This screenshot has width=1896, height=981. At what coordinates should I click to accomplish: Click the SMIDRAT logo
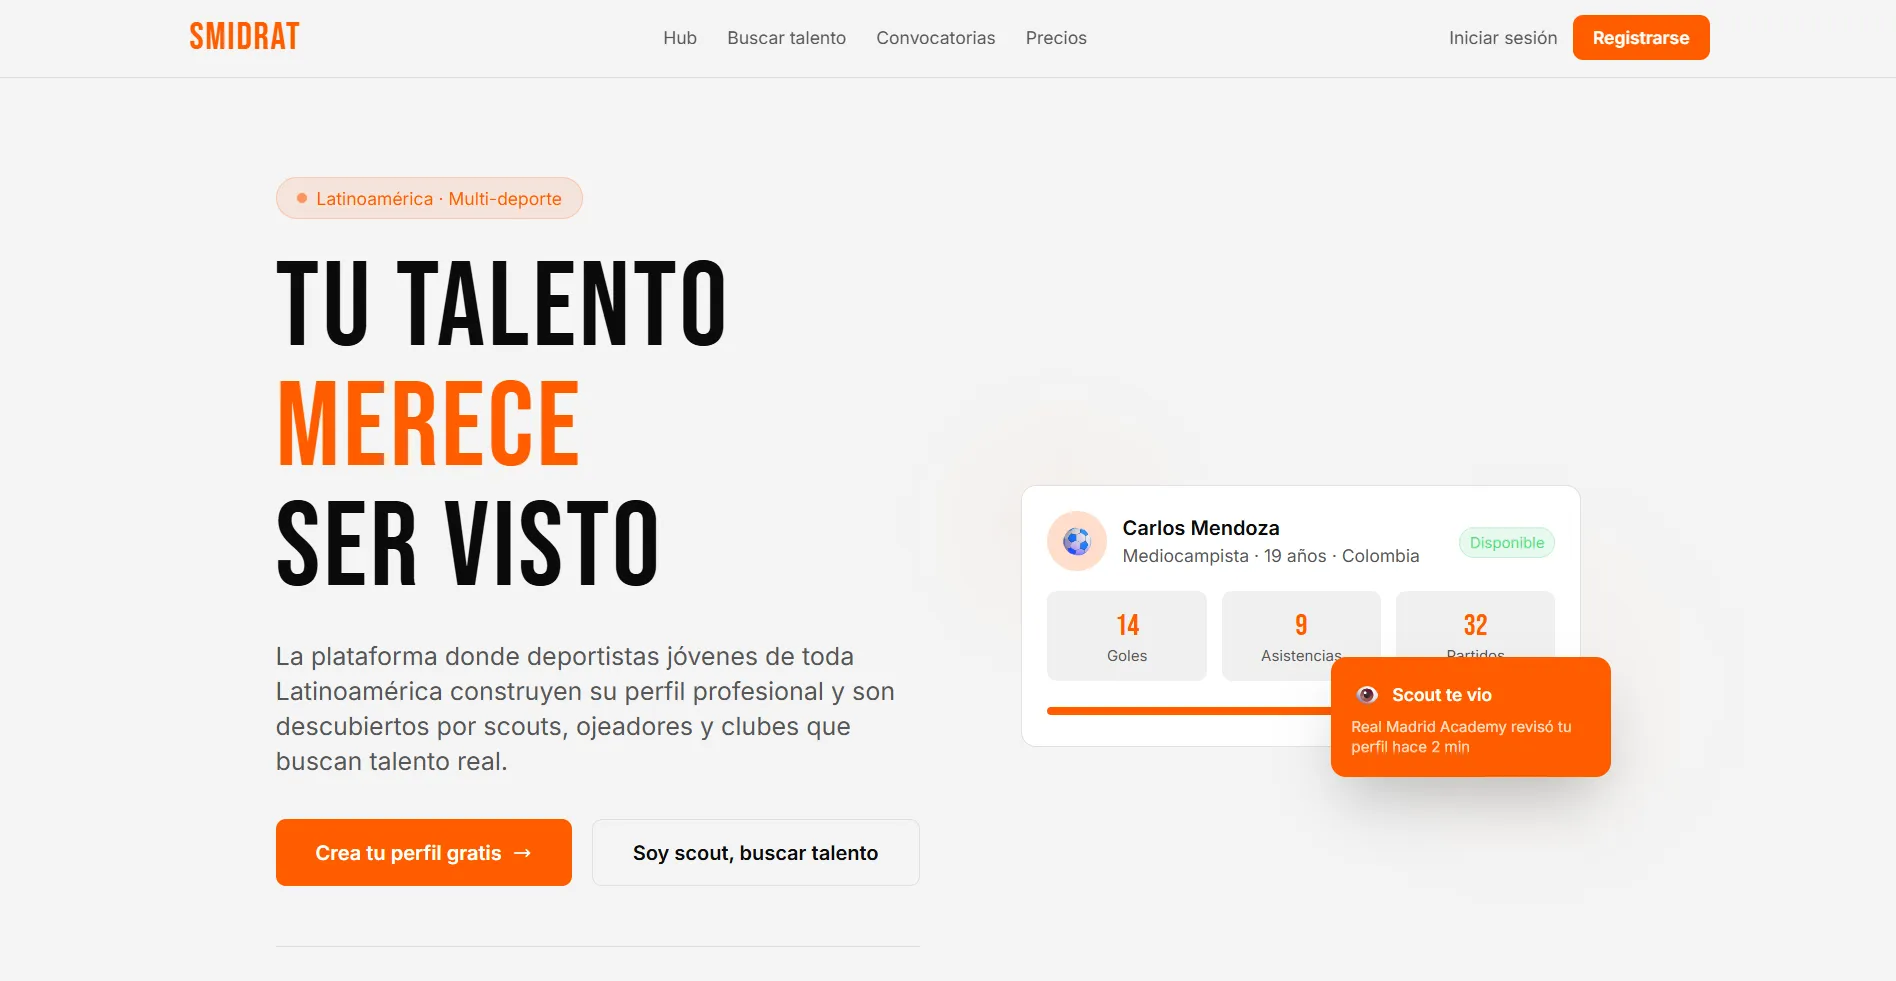pos(244,37)
